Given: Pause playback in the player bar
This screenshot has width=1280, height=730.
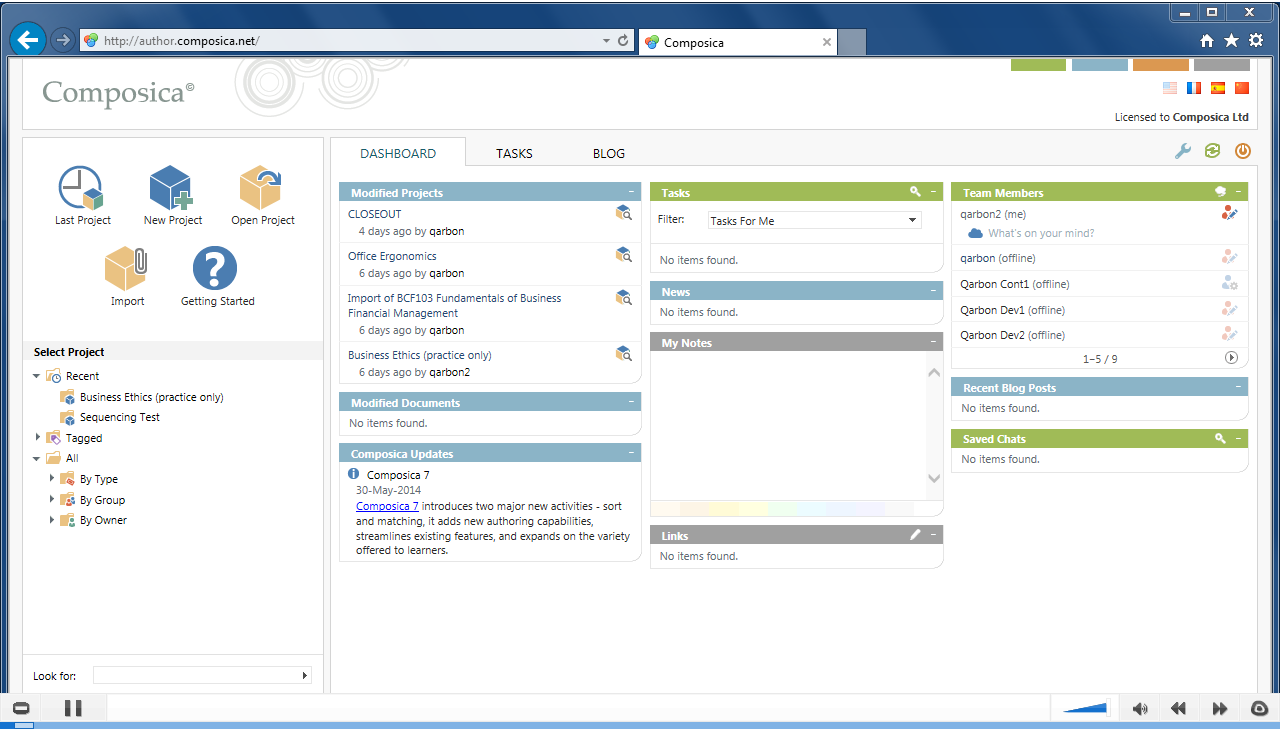Looking at the screenshot, I should tap(73, 708).
